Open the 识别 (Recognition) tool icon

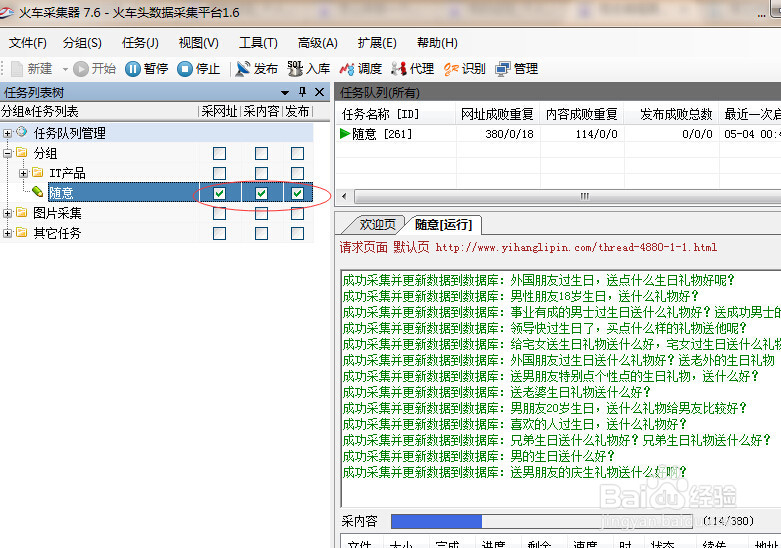pos(451,69)
